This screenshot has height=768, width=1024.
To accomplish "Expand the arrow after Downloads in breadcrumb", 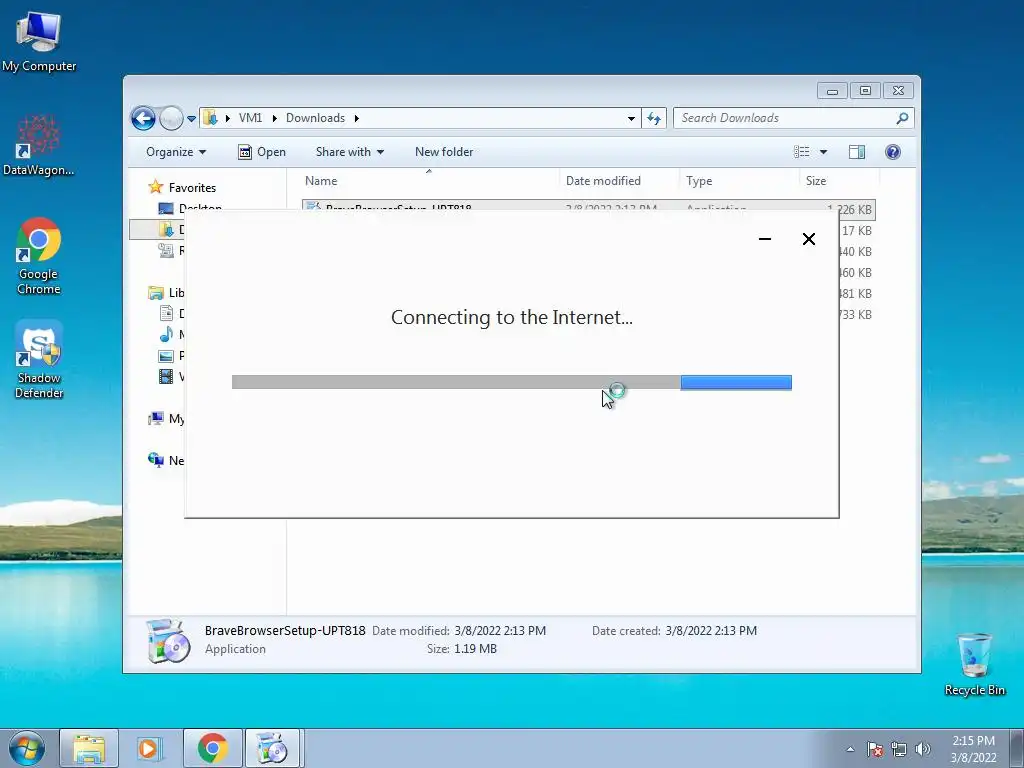I will [357, 118].
